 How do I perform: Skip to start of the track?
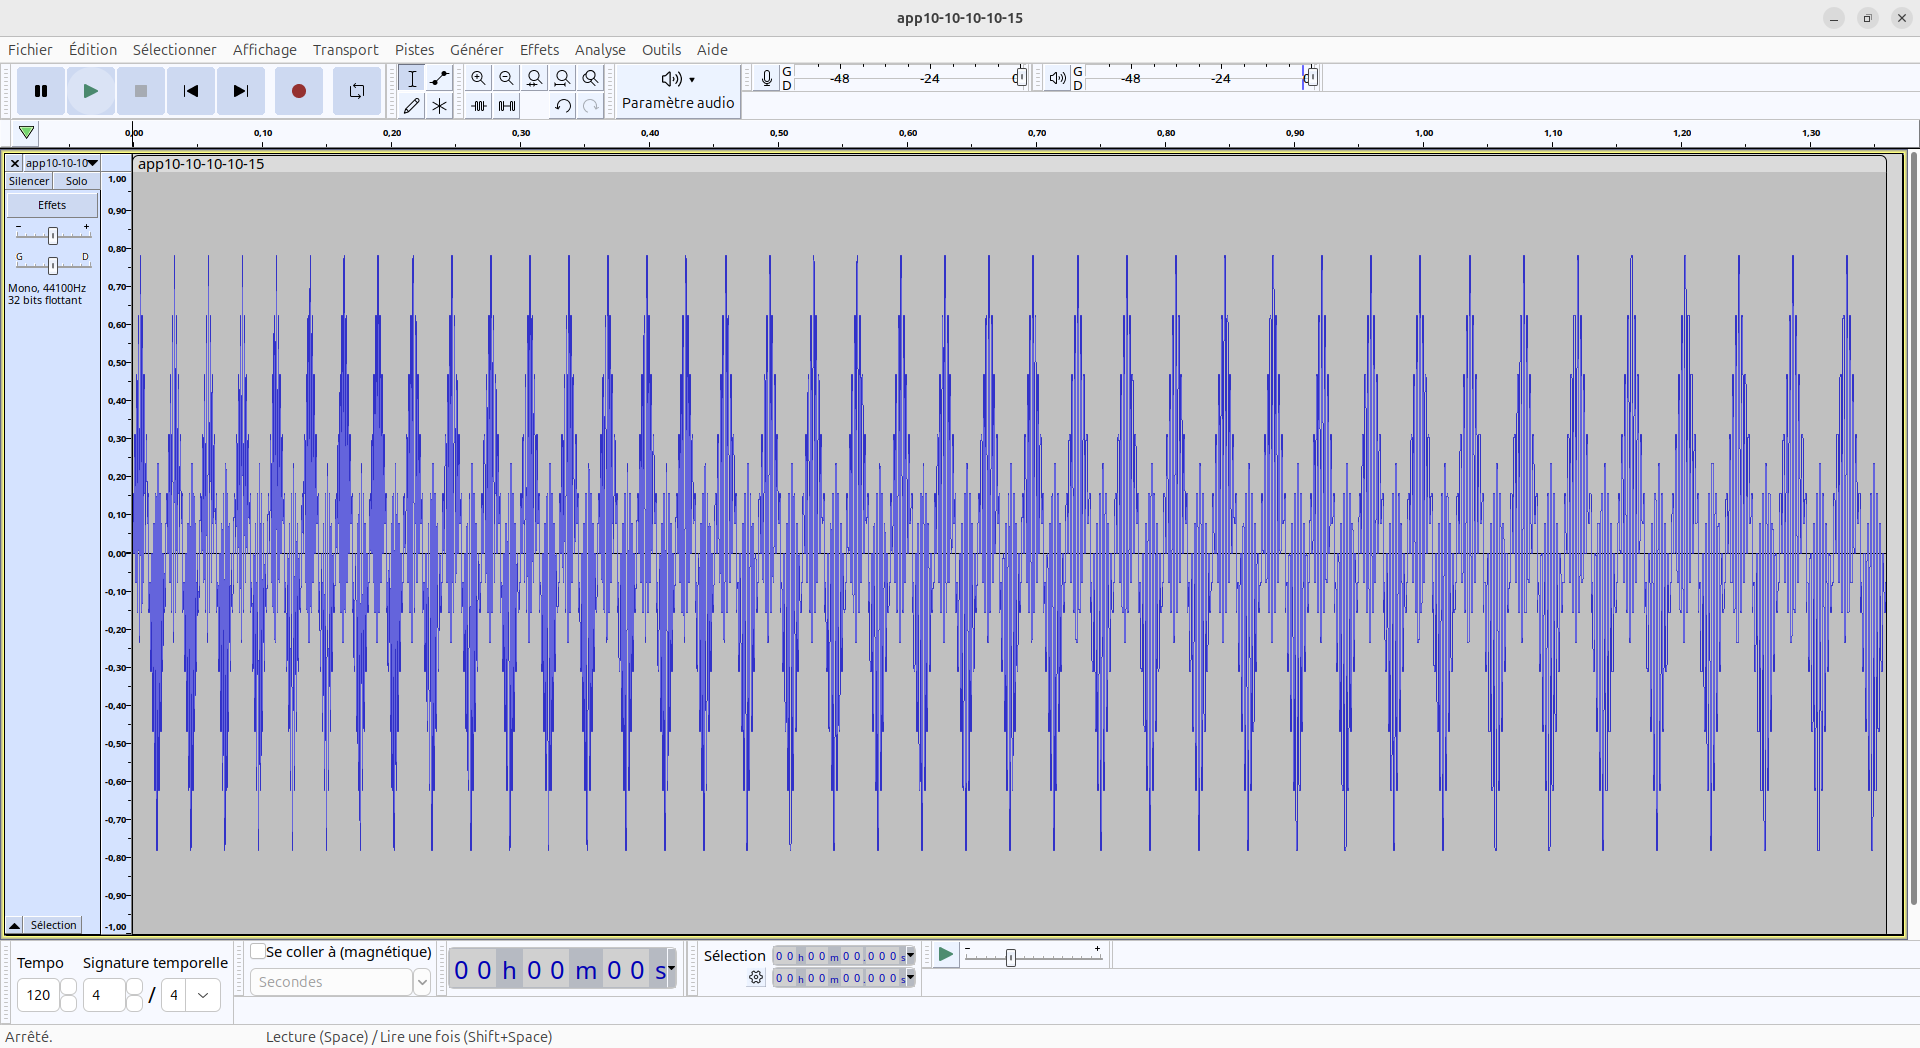tap(190, 91)
